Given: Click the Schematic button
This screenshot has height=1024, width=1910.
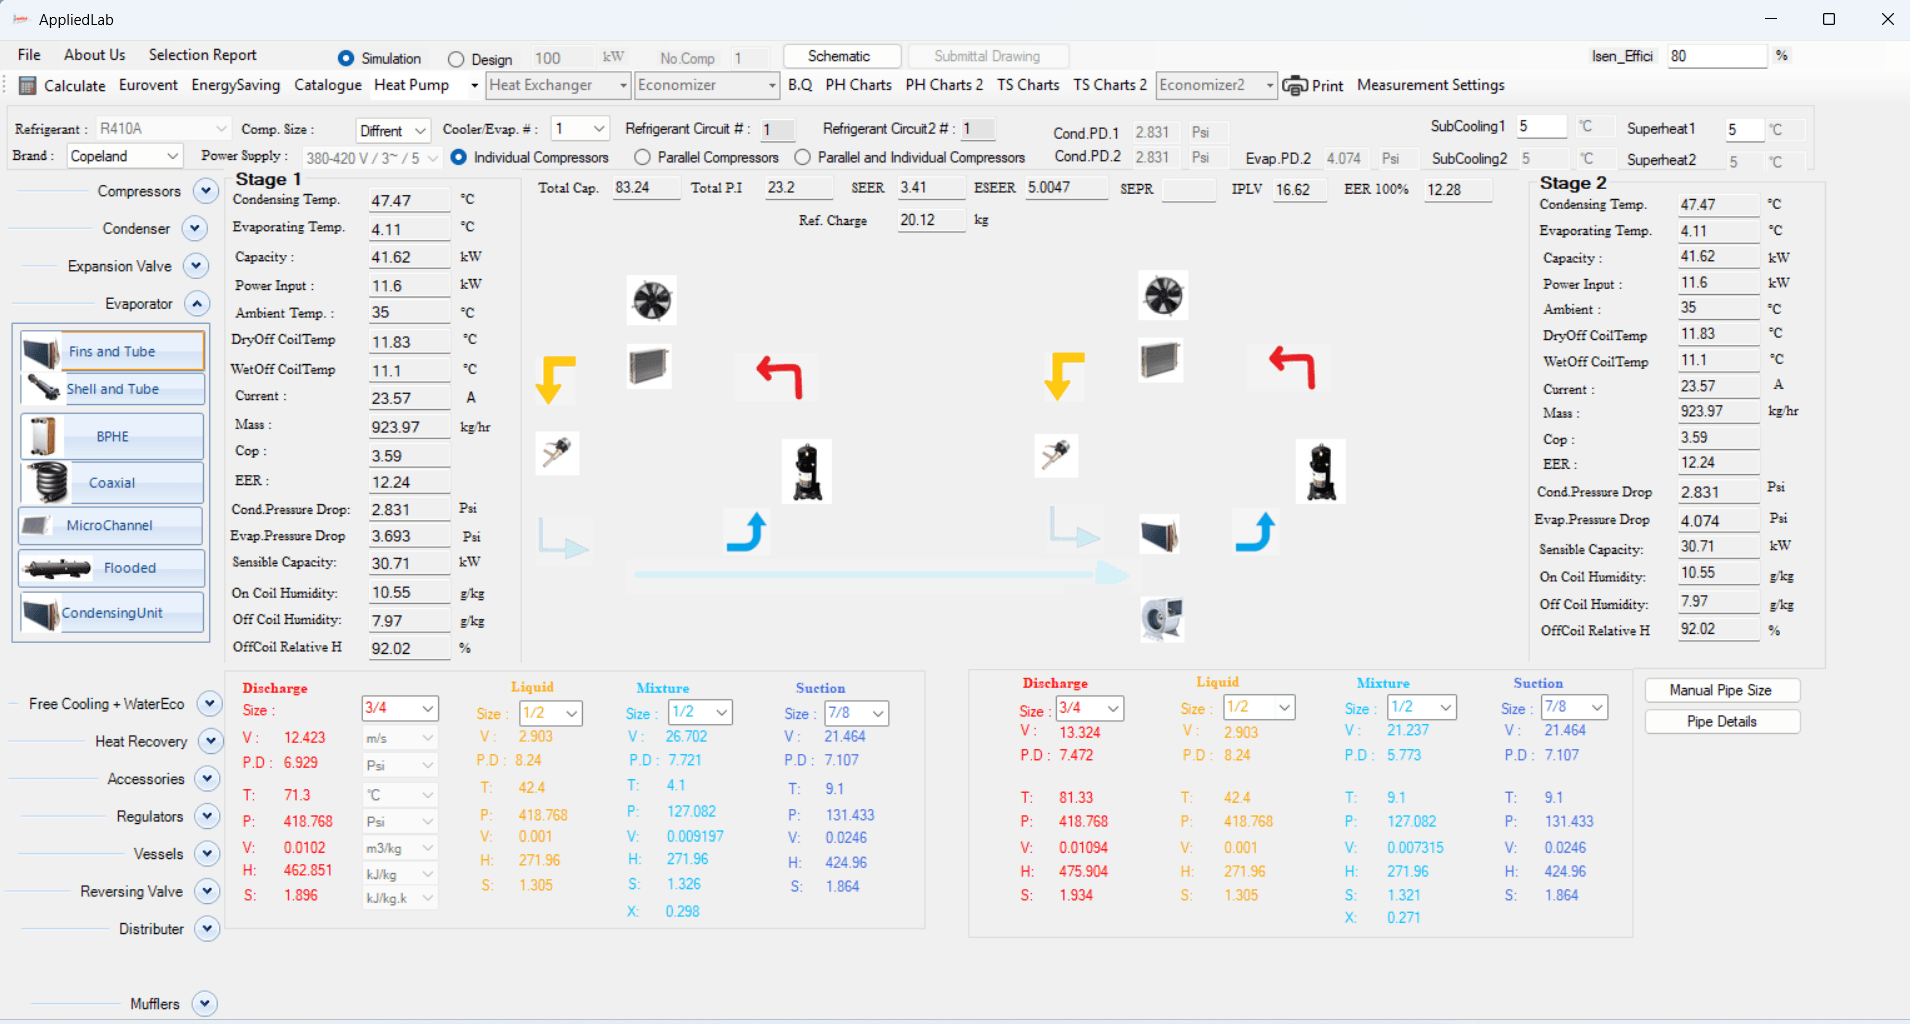Looking at the screenshot, I should (x=841, y=57).
